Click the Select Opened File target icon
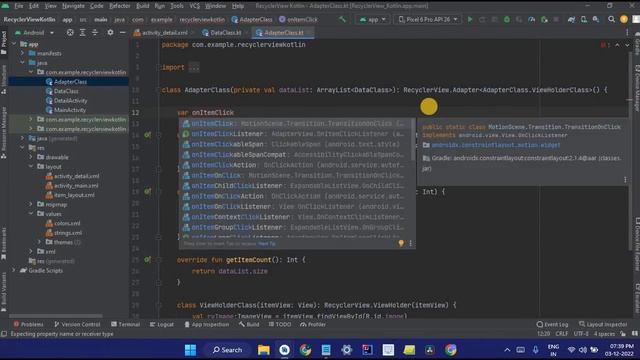 [70, 32]
